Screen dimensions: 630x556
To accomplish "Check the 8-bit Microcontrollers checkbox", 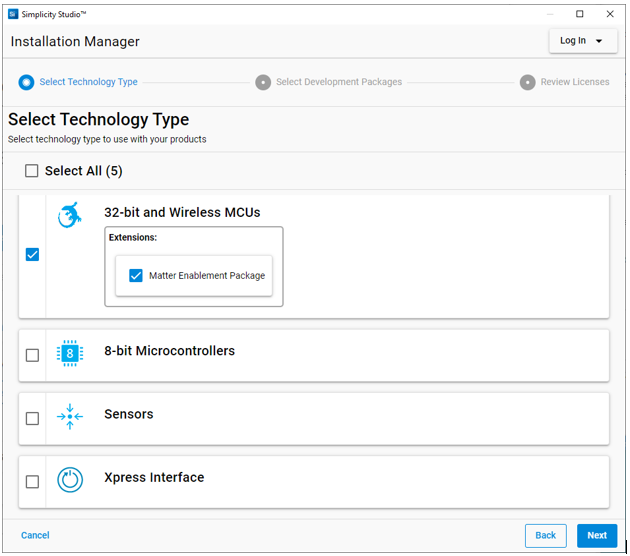I will click(33, 355).
